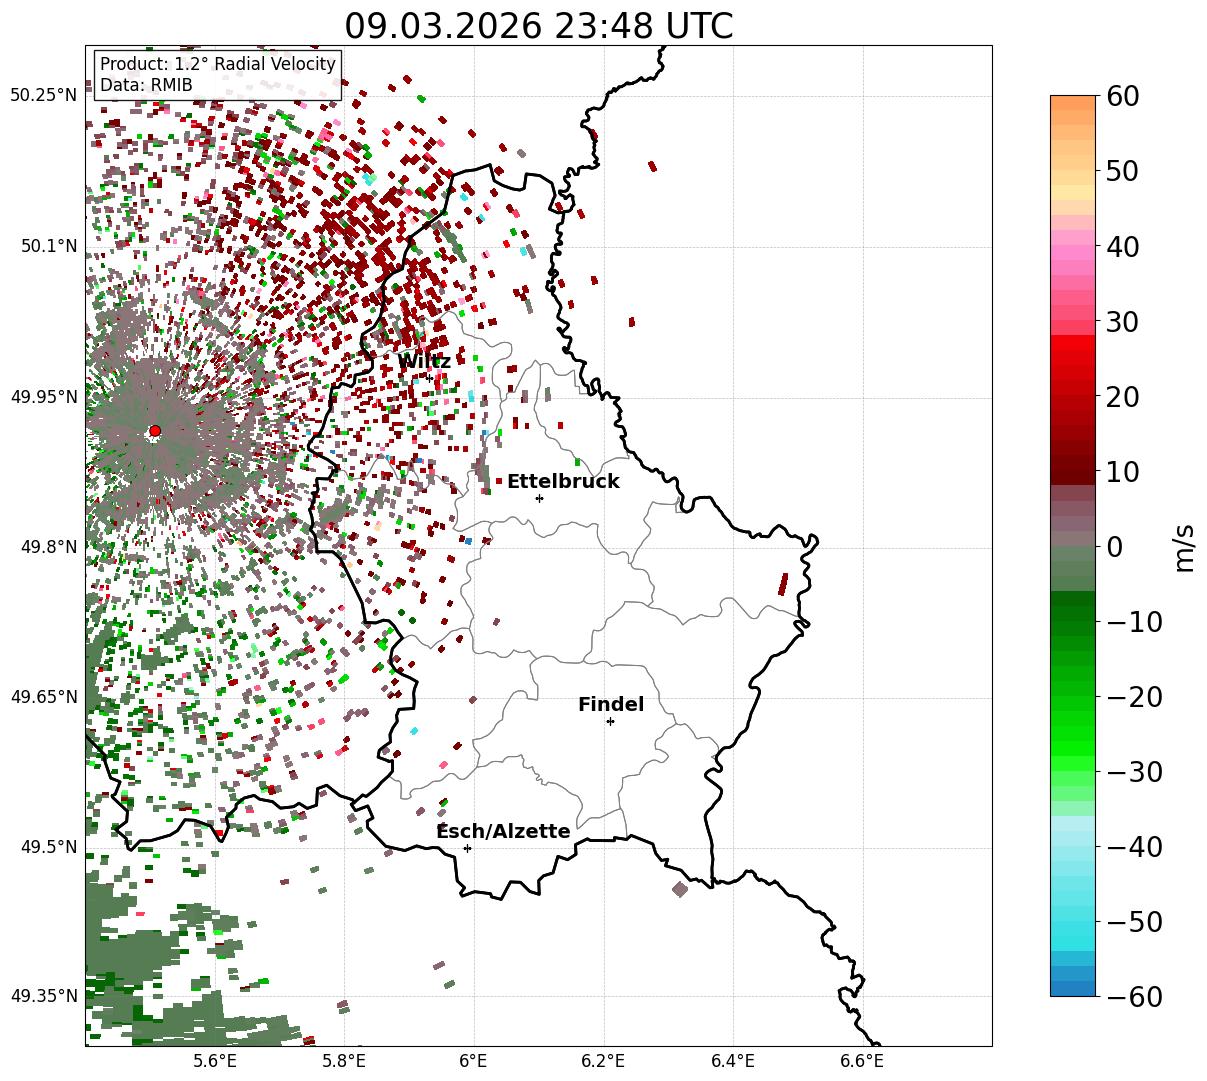Click the Ettelbruck cross marker
The height and width of the screenshot is (1081, 1207).
[539, 498]
